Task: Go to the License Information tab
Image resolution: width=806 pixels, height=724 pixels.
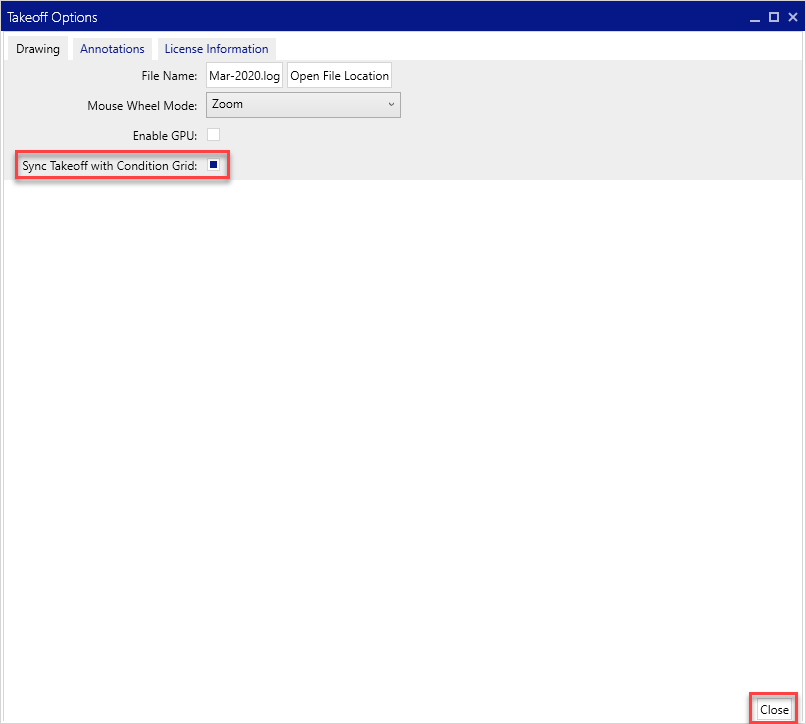Action: pos(216,48)
